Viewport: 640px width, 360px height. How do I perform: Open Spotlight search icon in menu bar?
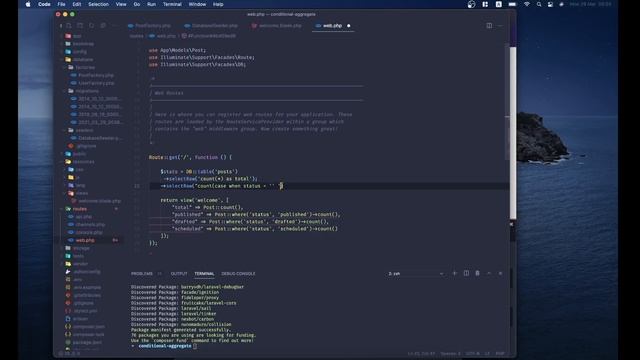(x=539, y=4)
